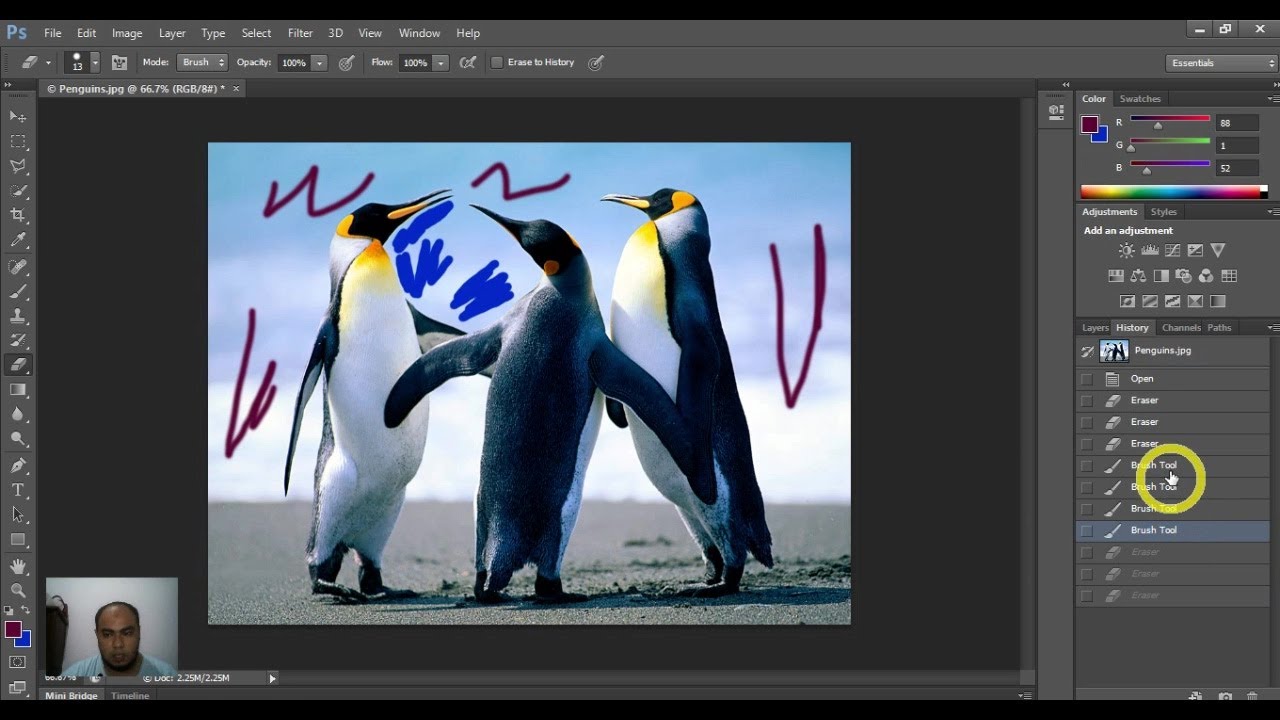Add a Color Balance adjustment

[x=1138, y=276]
